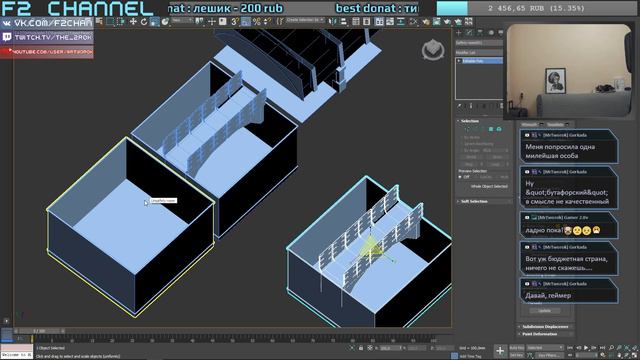
Task: Click the Align tool icon
Action: (x=344, y=22)
